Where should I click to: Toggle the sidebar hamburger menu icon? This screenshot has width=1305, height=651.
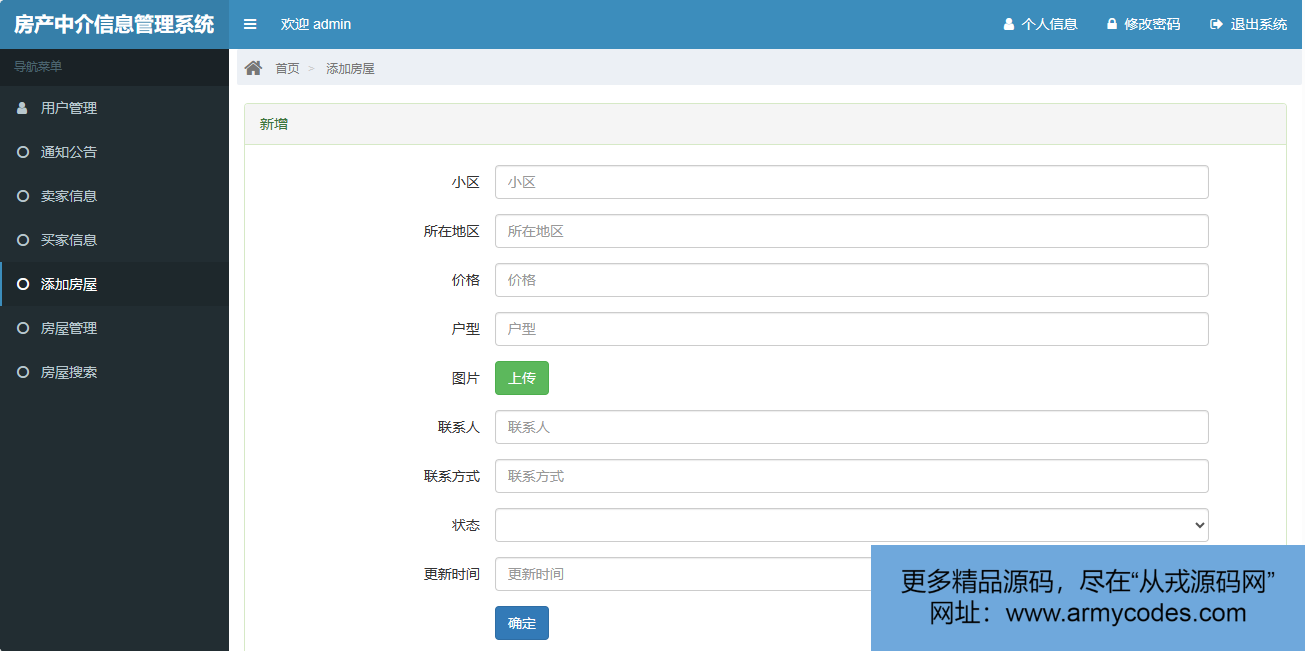click(250, 24)
